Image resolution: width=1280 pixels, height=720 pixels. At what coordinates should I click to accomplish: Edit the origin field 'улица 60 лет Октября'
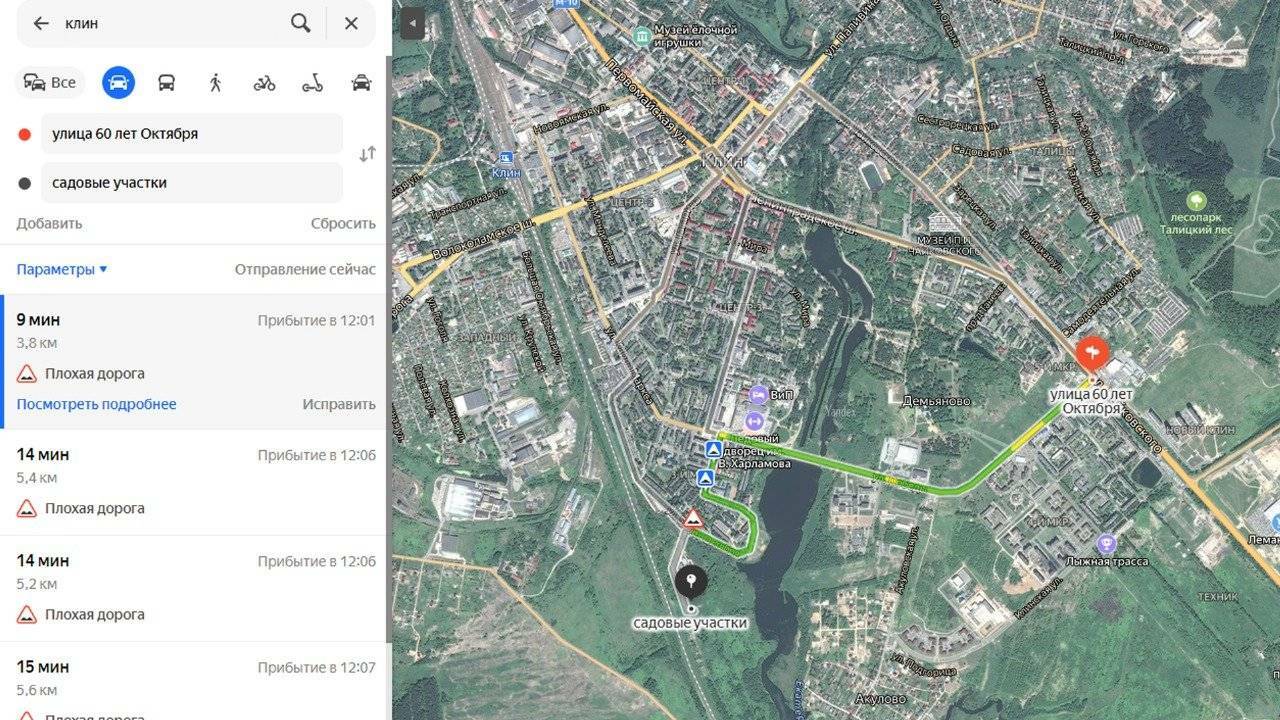pyautogui.click(x=192, y=134)
